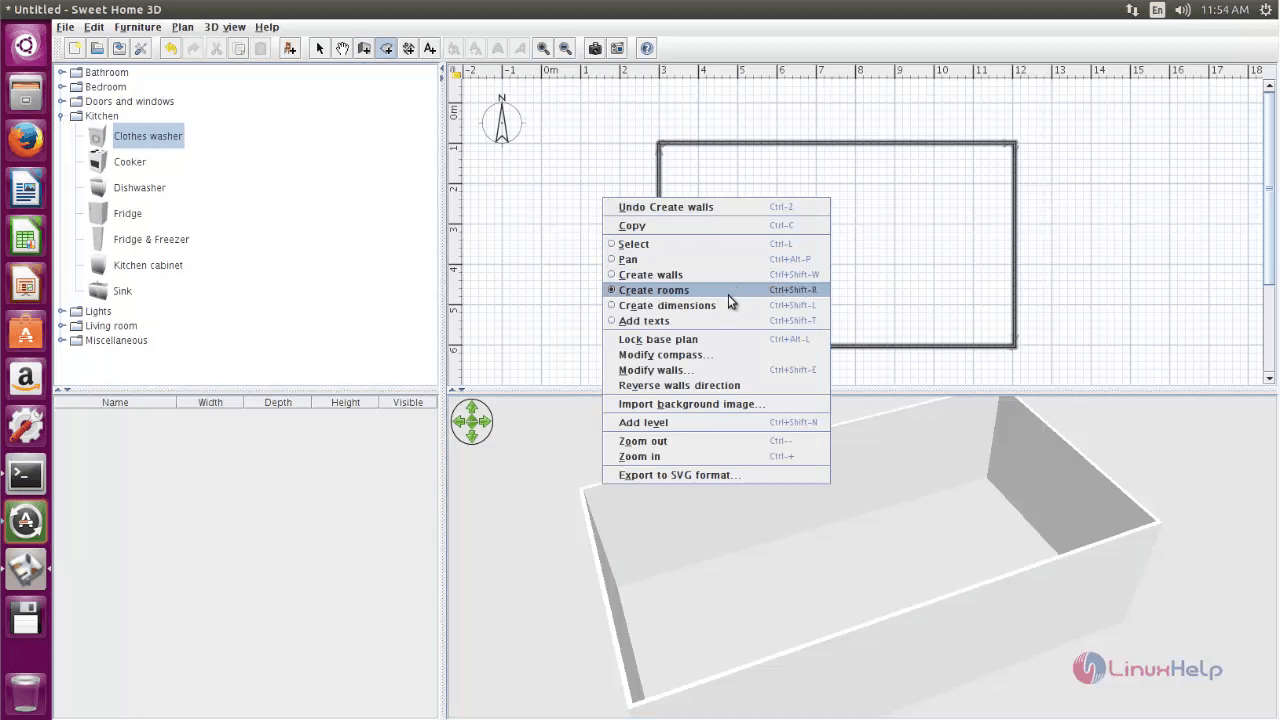
Task: Open Firefox from the Ubuntu launcher
Action: [x=26, y=141]
